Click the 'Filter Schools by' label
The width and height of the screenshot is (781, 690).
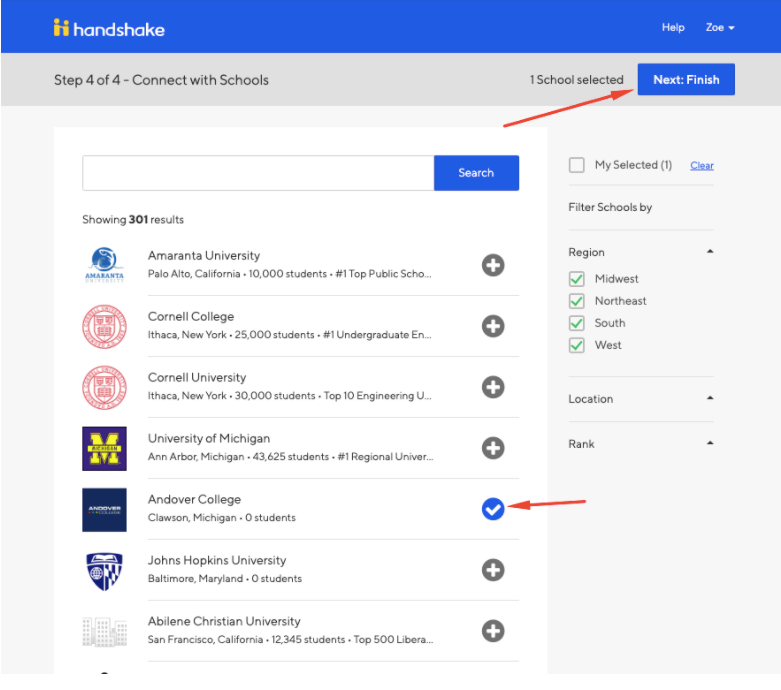610,207
